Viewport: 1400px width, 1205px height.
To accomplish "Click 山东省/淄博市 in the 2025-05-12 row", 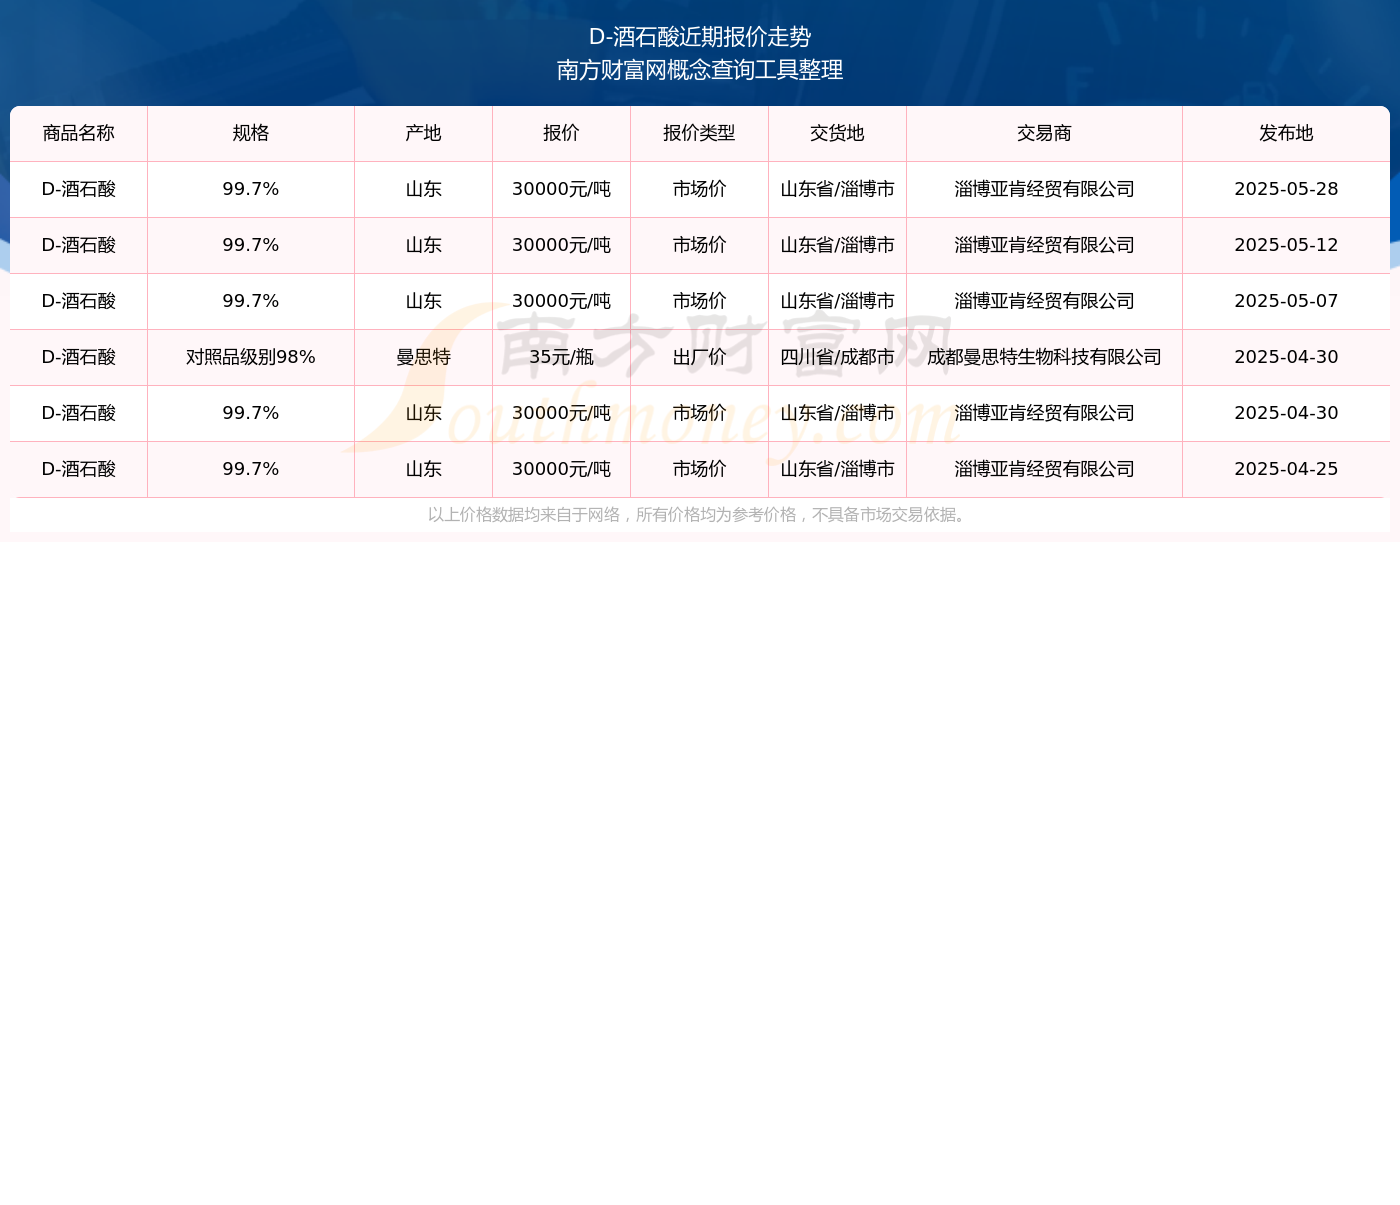I will [x=838, y=245].
